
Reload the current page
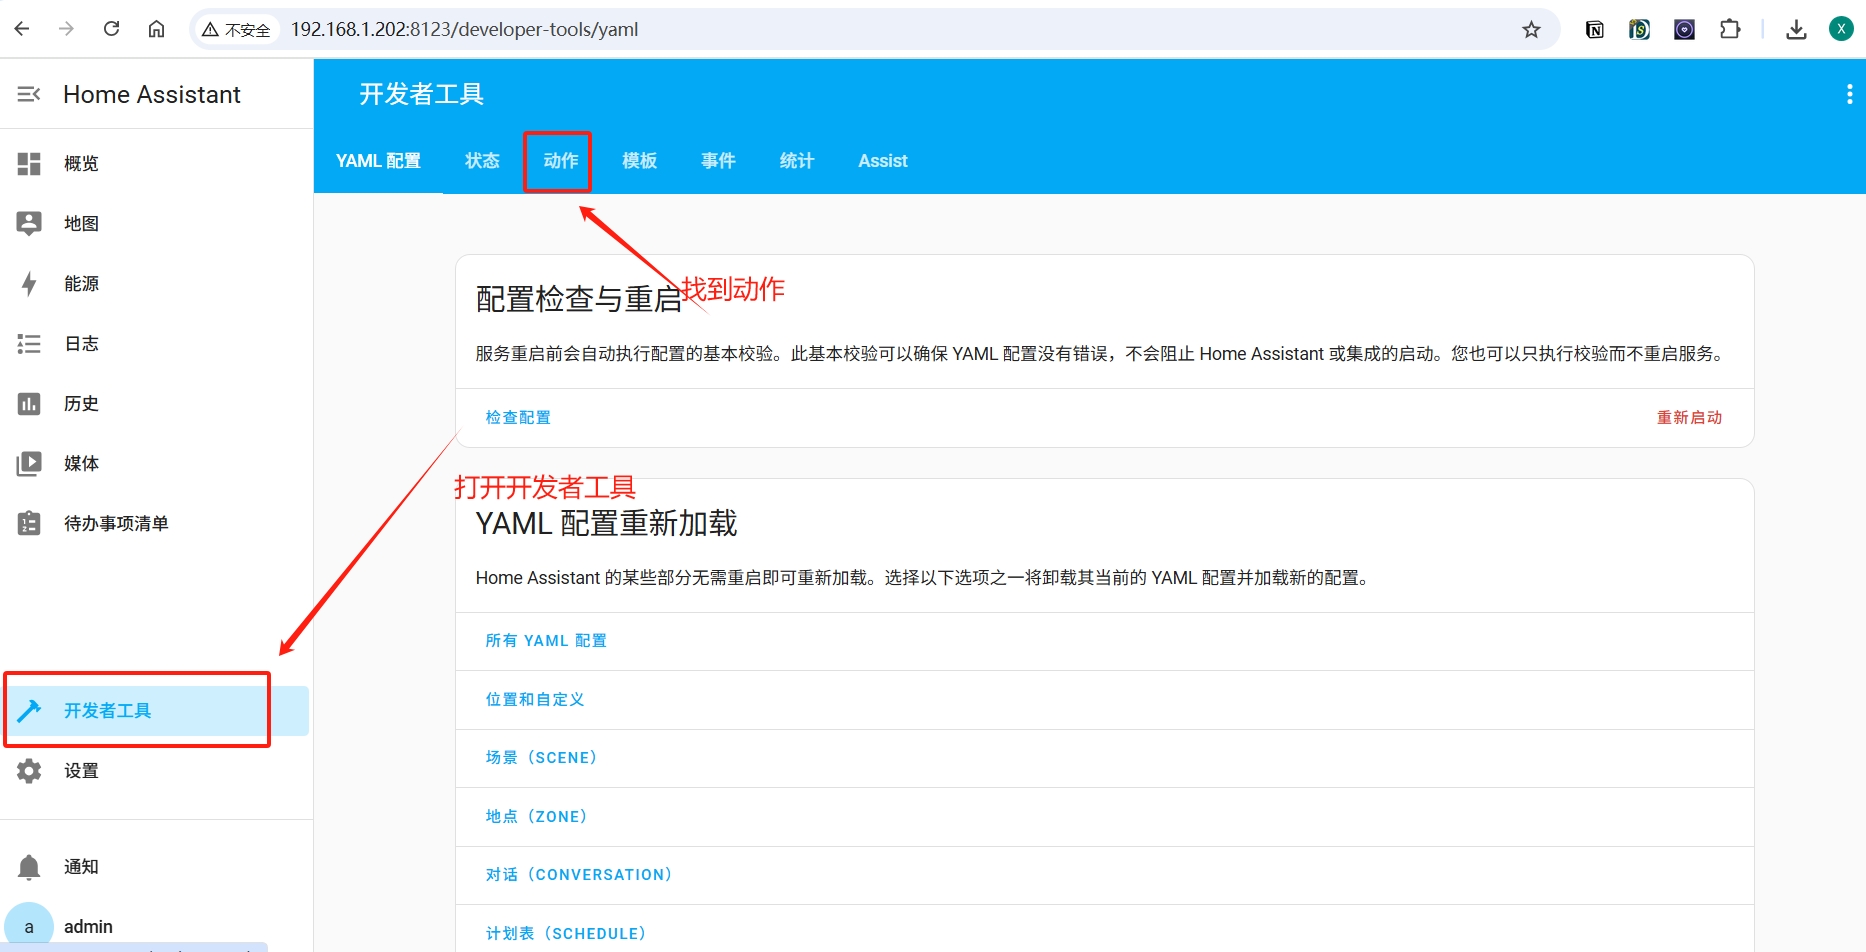coord(111,29)
